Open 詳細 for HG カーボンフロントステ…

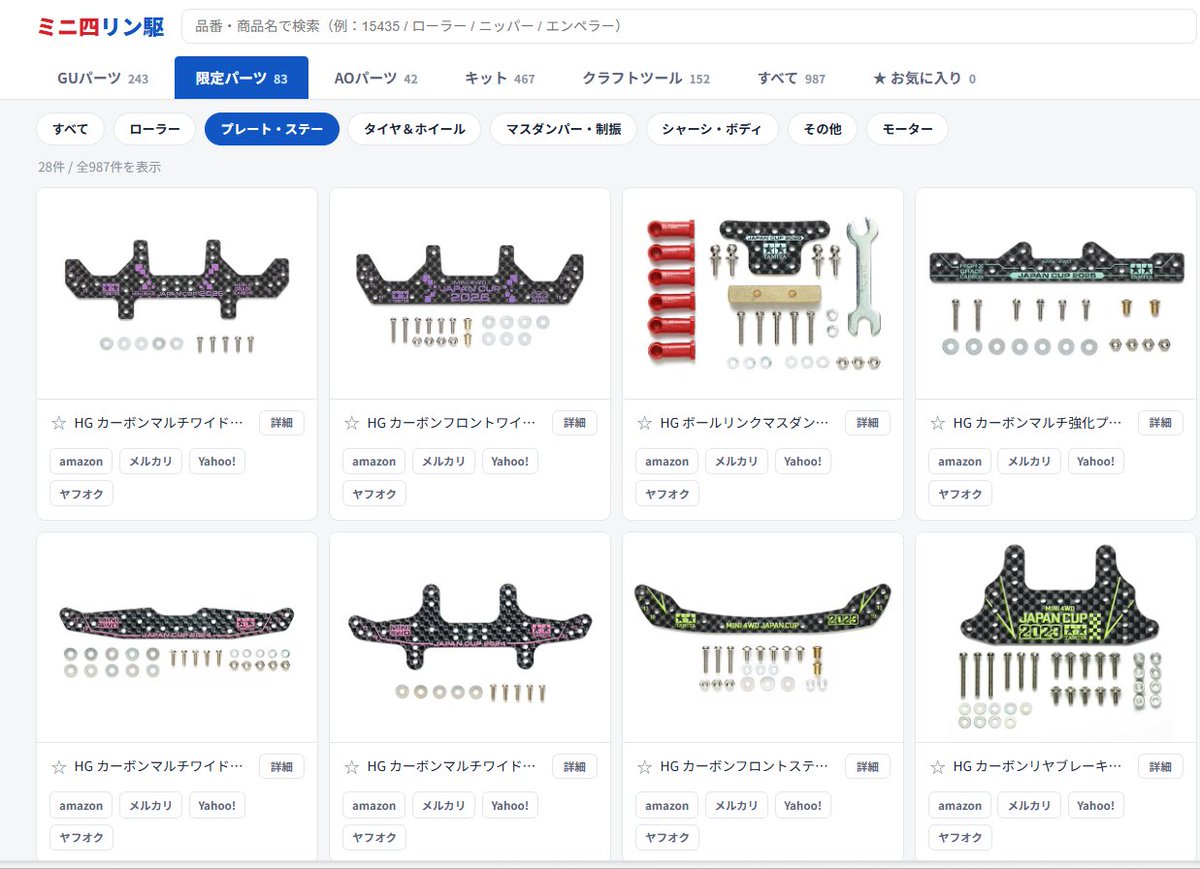[867, 767]
